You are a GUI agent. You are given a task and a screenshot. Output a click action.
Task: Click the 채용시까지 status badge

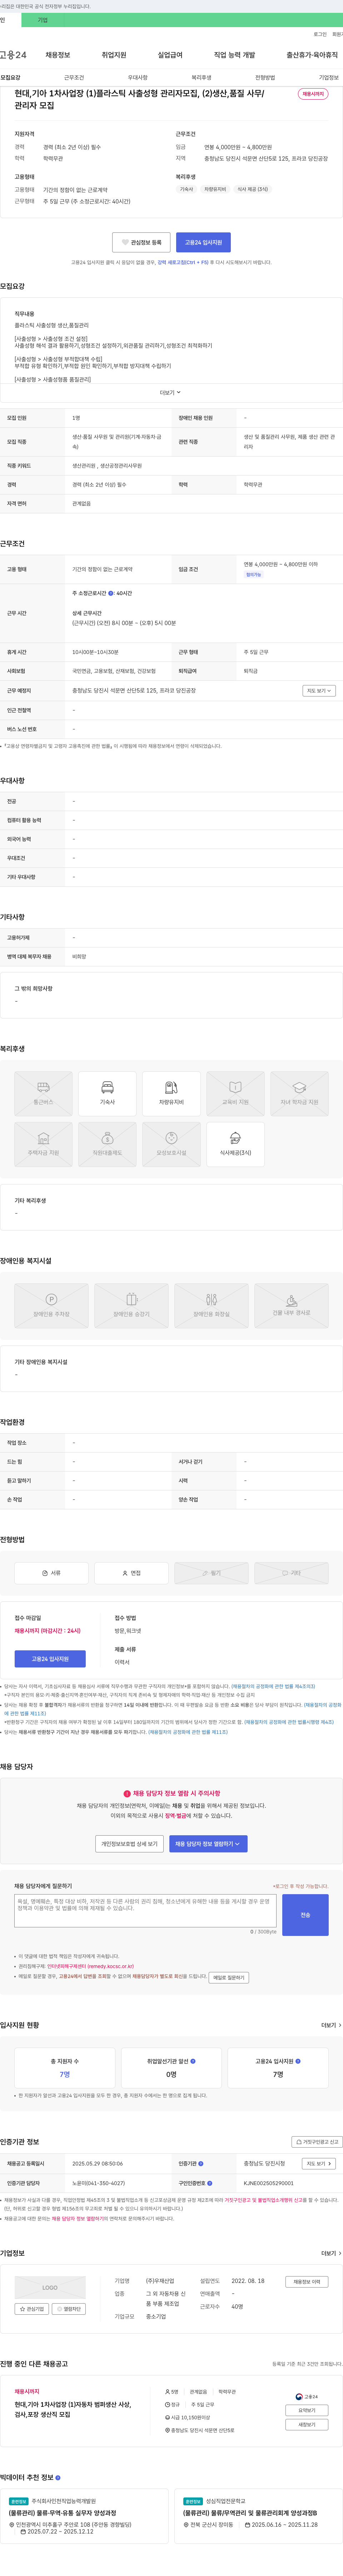(x=313, y=94)
